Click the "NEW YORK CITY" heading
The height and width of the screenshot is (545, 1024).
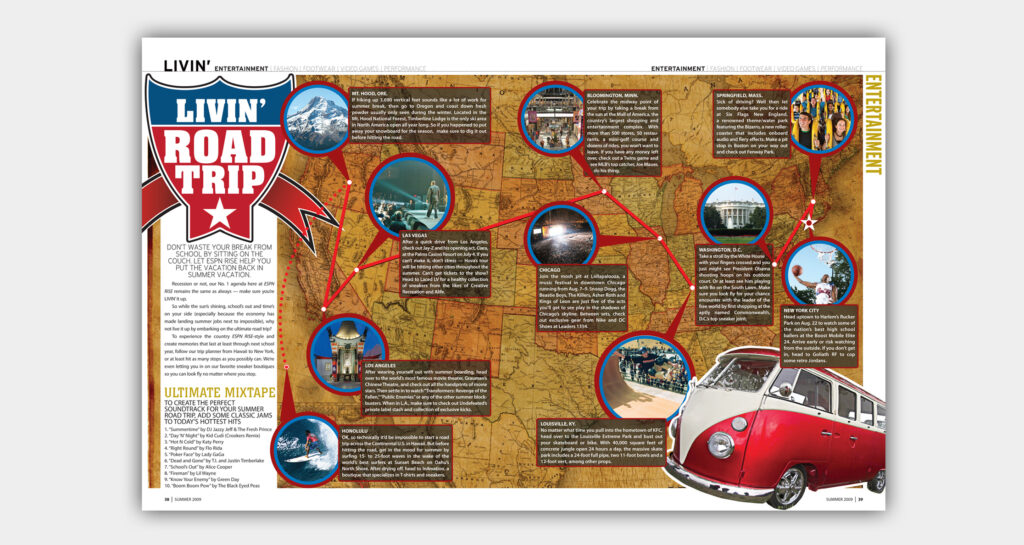pyautogui.click(x=801, y=311)
